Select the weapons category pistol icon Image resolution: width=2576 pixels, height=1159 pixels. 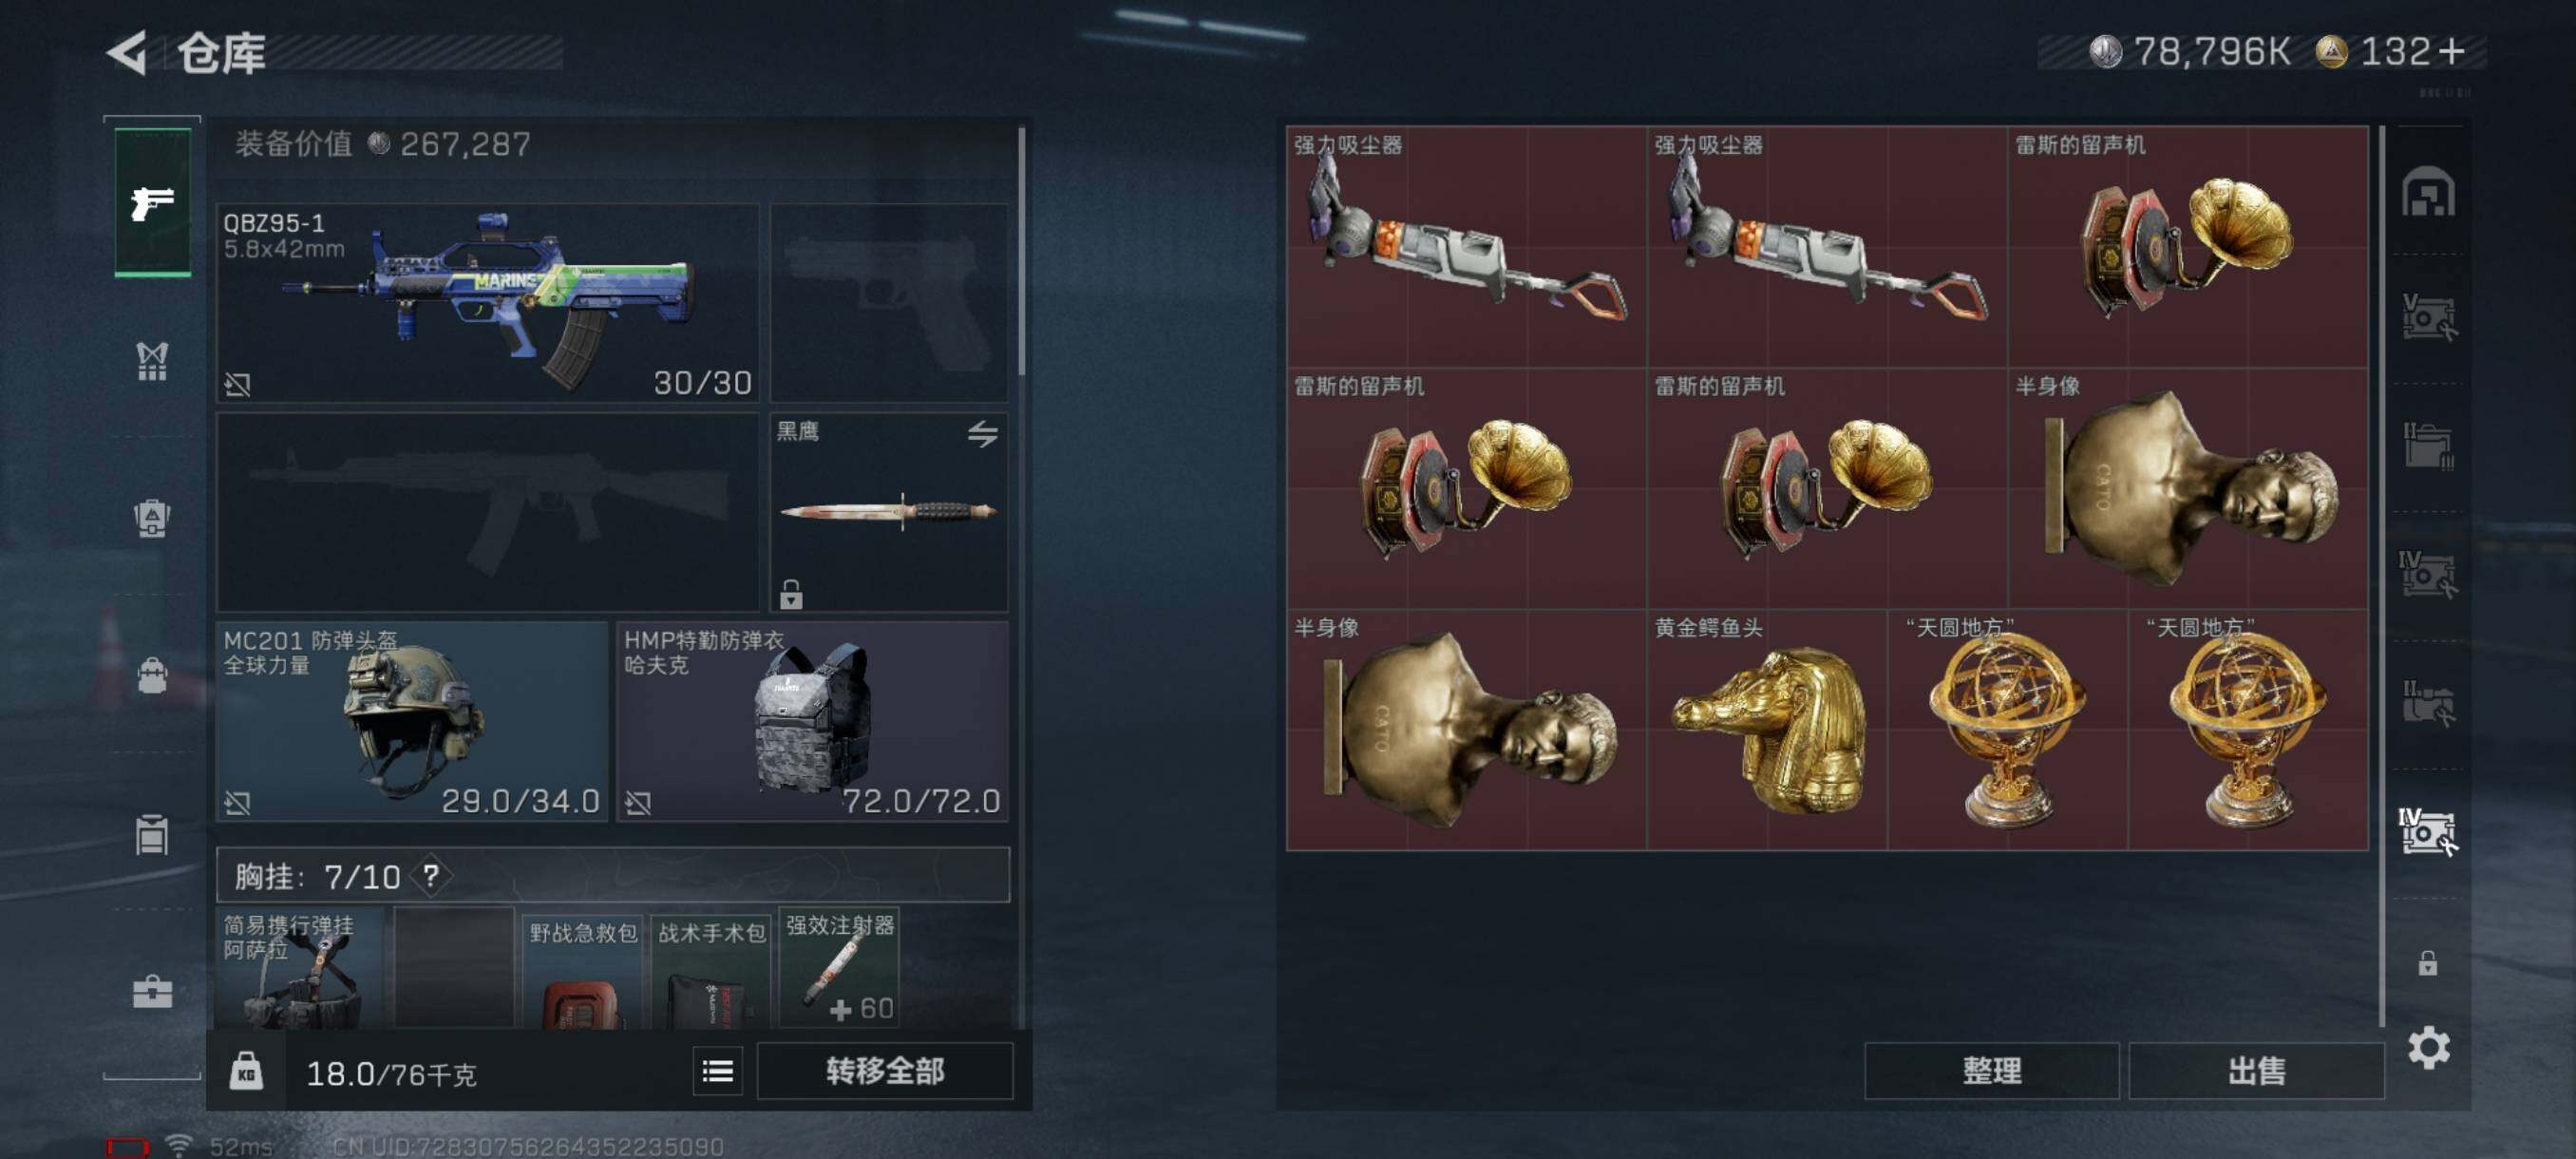click(x=152, y=203)
